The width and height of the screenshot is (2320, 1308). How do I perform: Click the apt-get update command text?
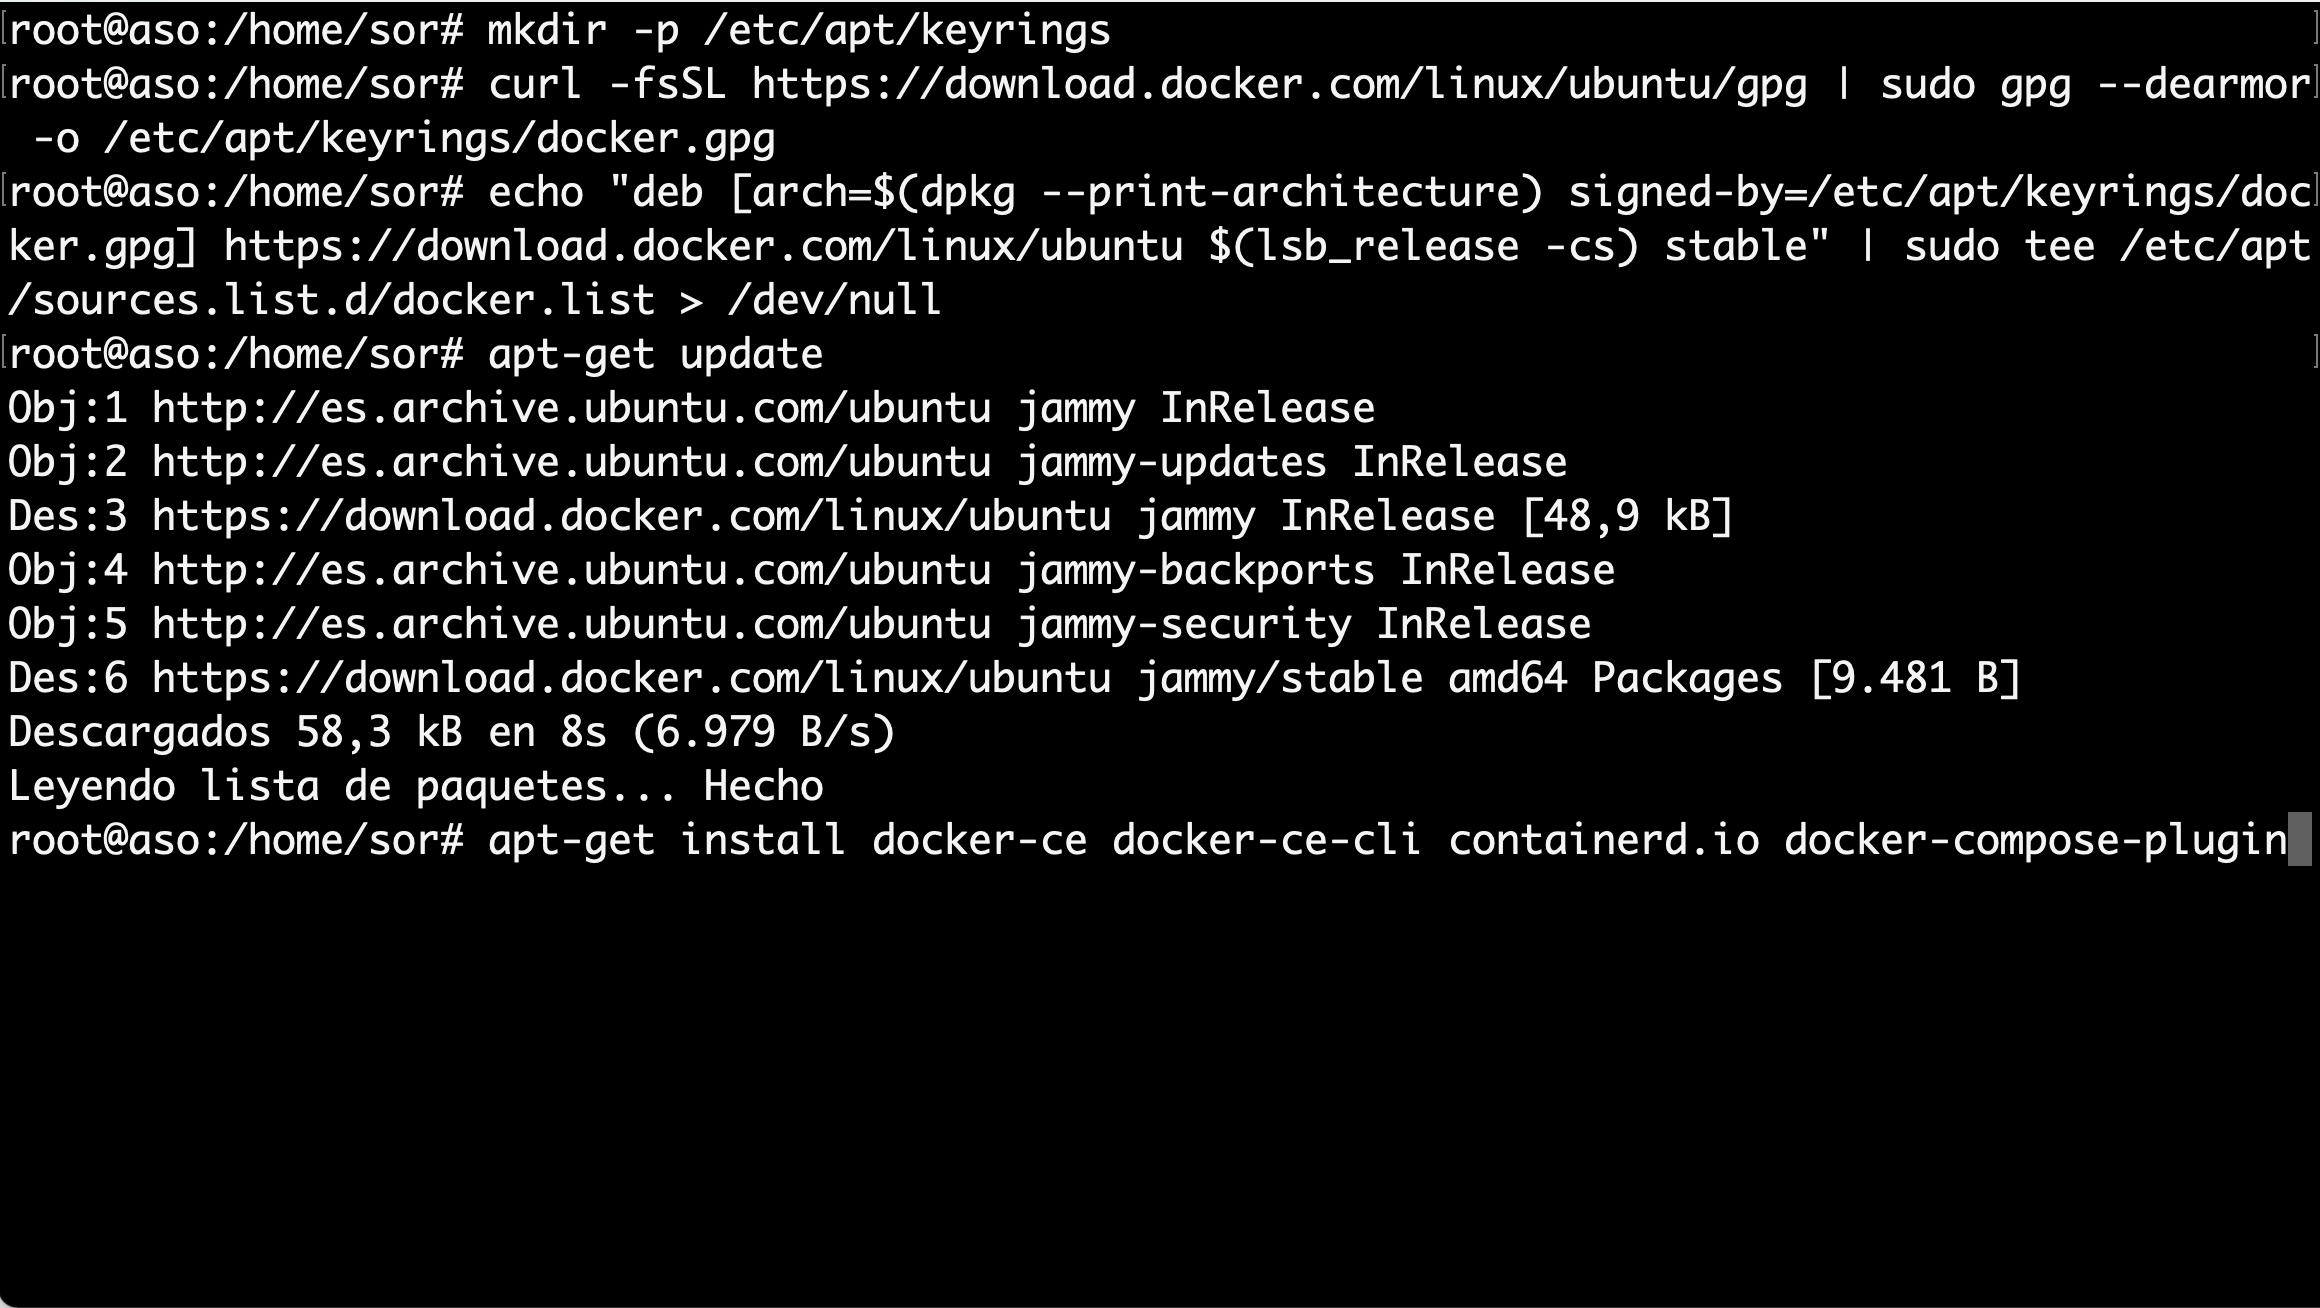[x=655, y=354]
